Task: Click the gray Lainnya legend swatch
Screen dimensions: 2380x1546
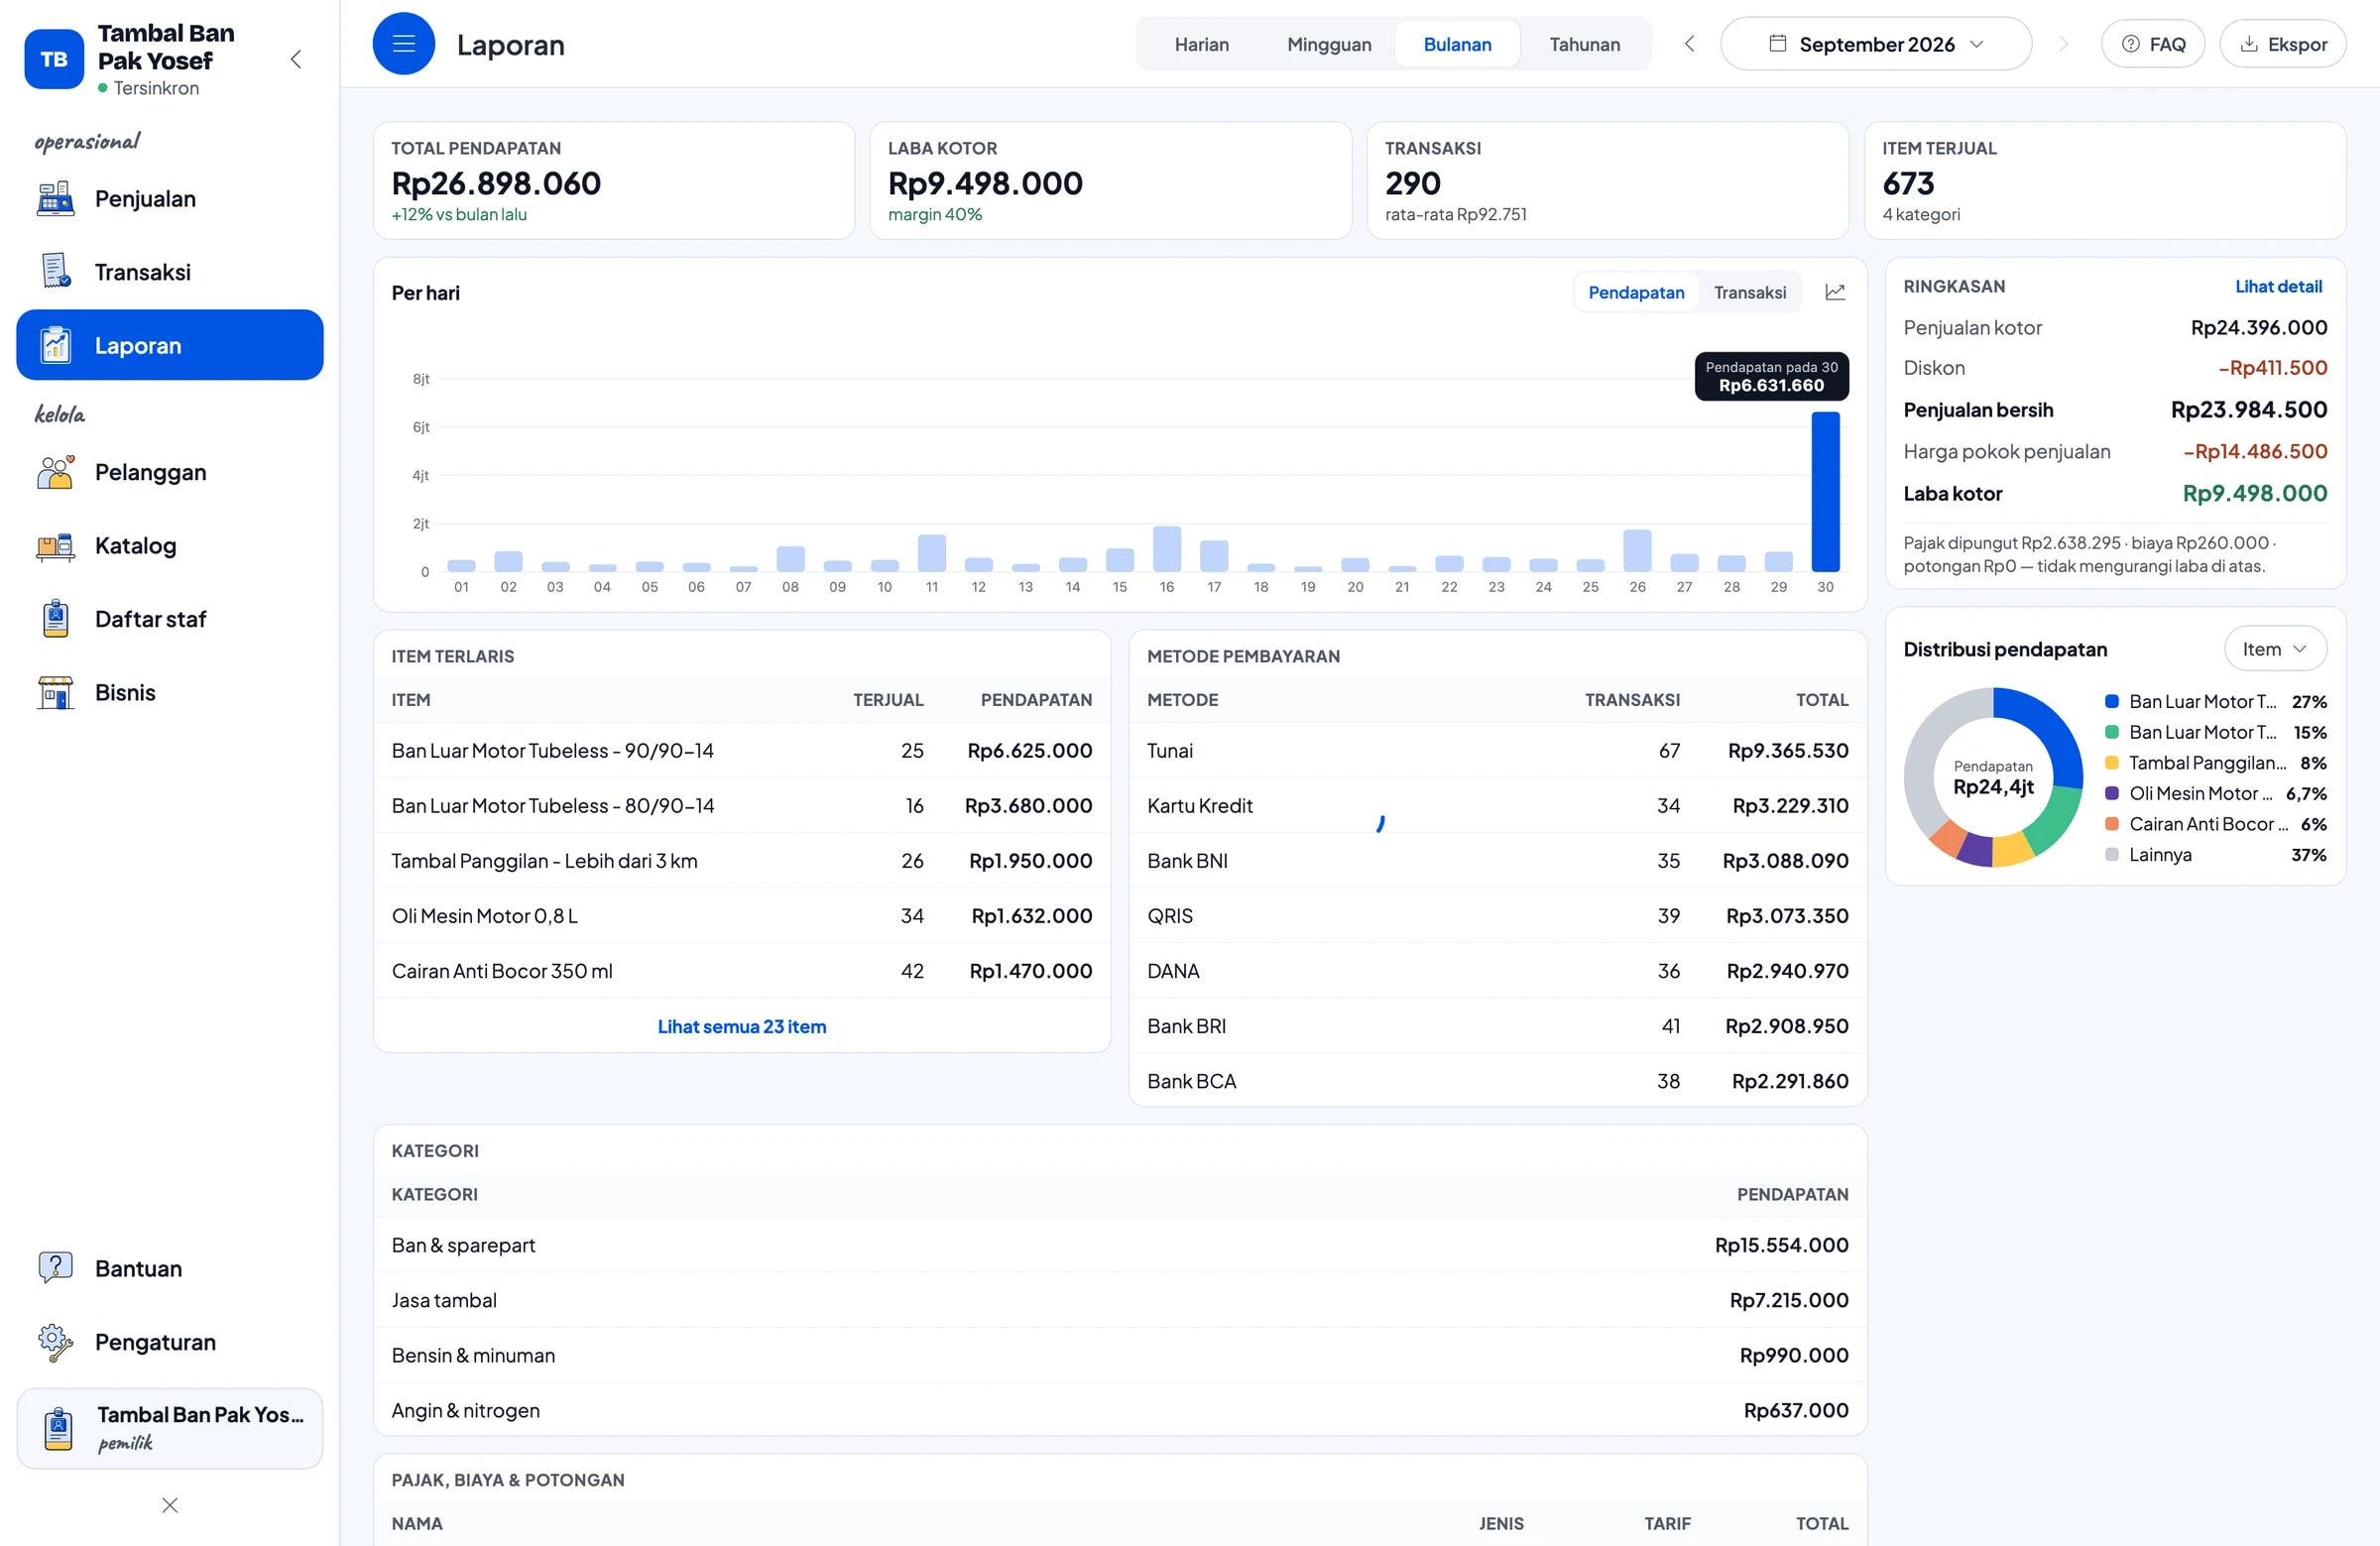Action: click(2111, 855)
